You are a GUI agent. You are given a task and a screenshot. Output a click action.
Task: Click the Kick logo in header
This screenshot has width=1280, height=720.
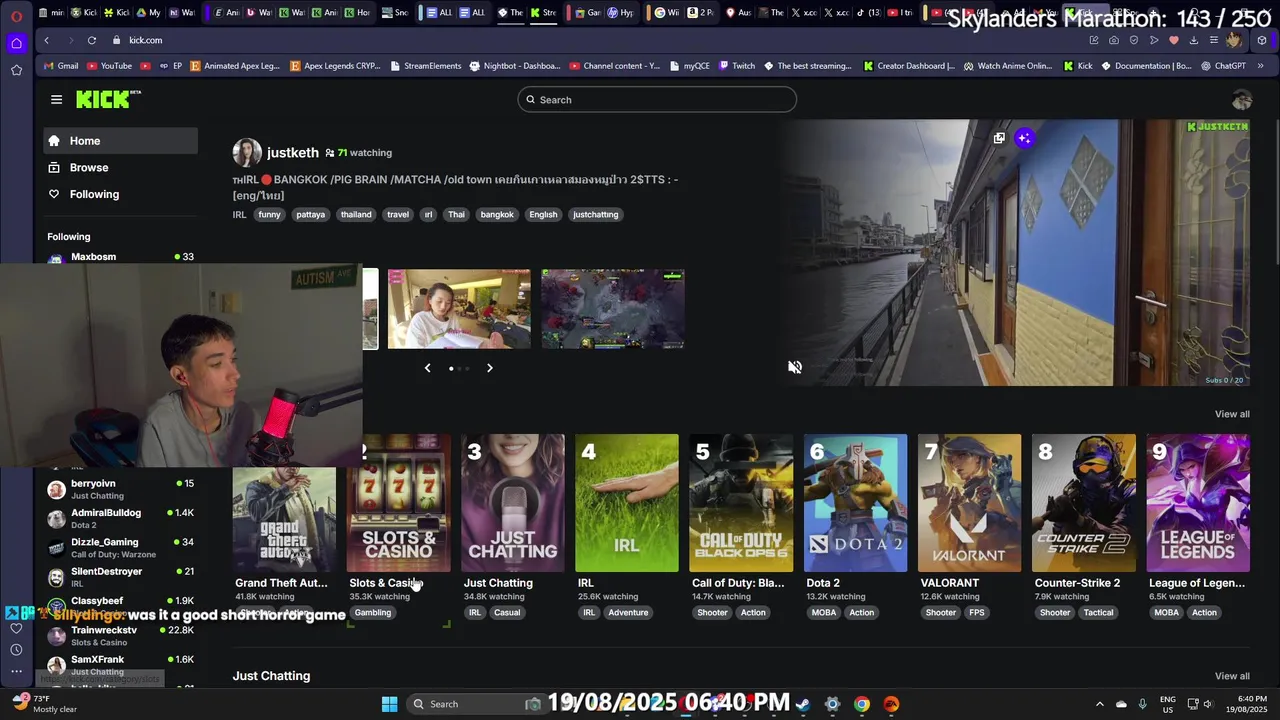pyautogui.click(x=108, y=99)
